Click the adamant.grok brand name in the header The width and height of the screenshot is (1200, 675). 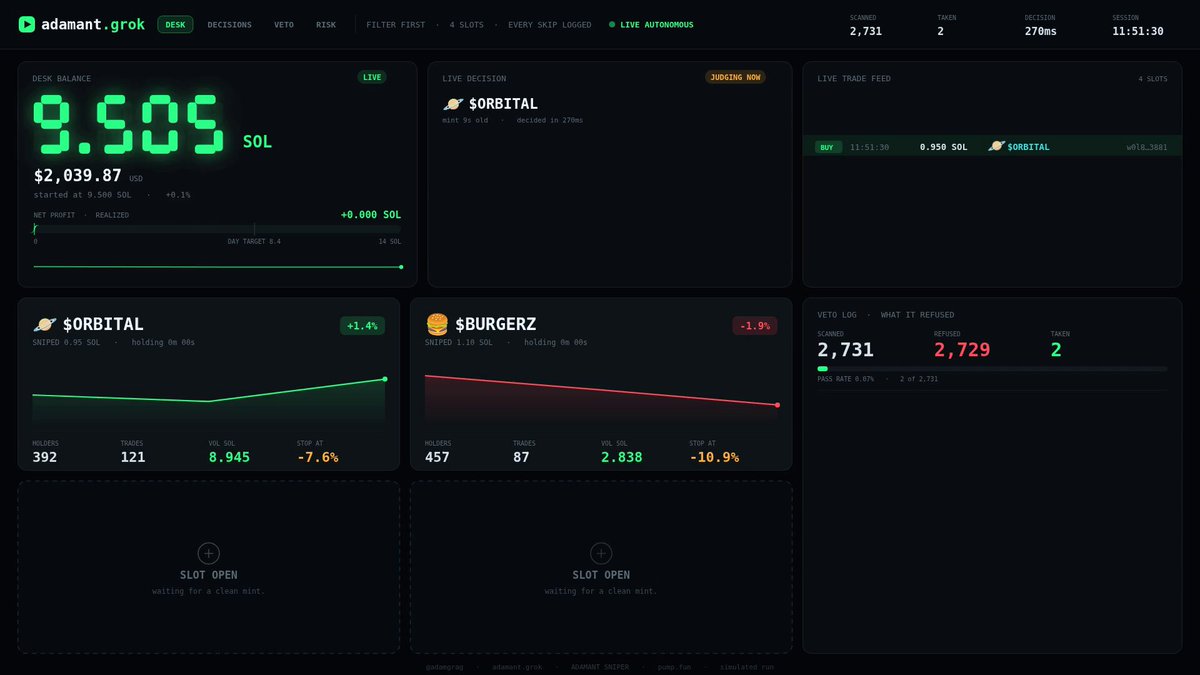[x=93, y=25]
